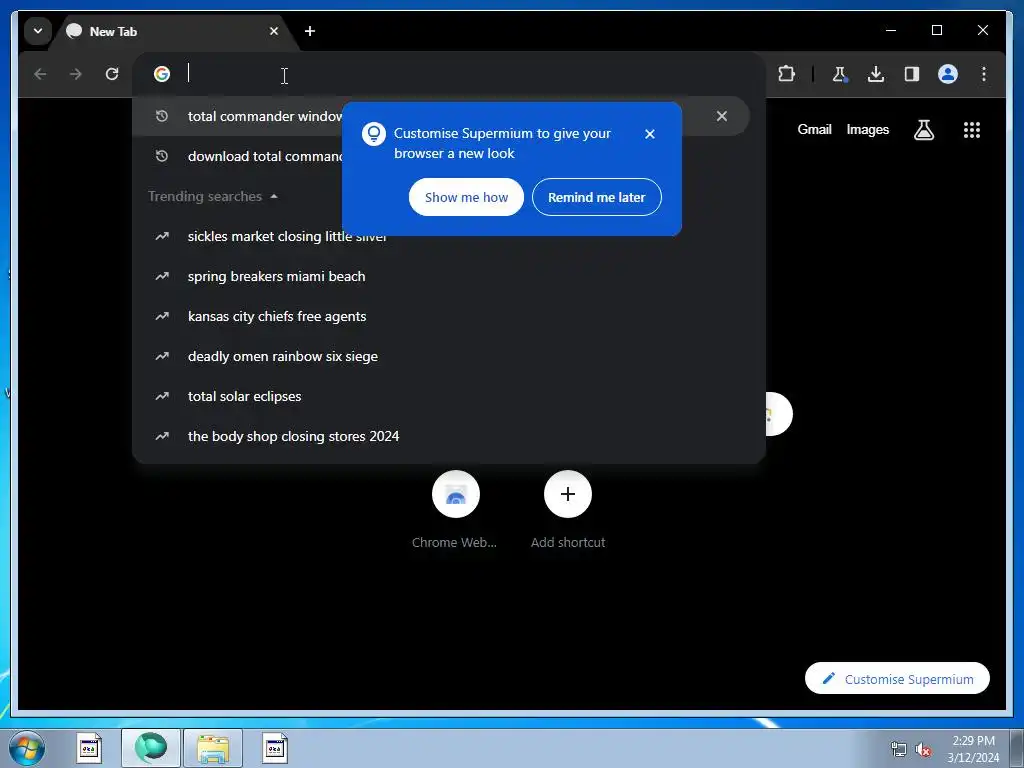This screenshot has height=768, width=1024.
Task: Choose 'deadly omen rainbow six siege' suggestion
Action: click(x=441, y=356)
